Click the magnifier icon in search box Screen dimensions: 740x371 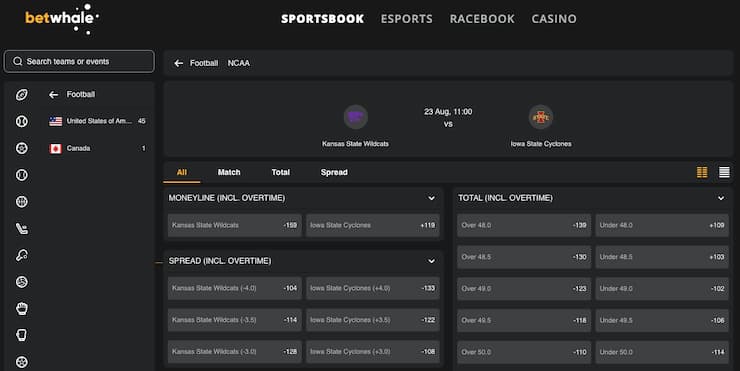click(17, 61)
